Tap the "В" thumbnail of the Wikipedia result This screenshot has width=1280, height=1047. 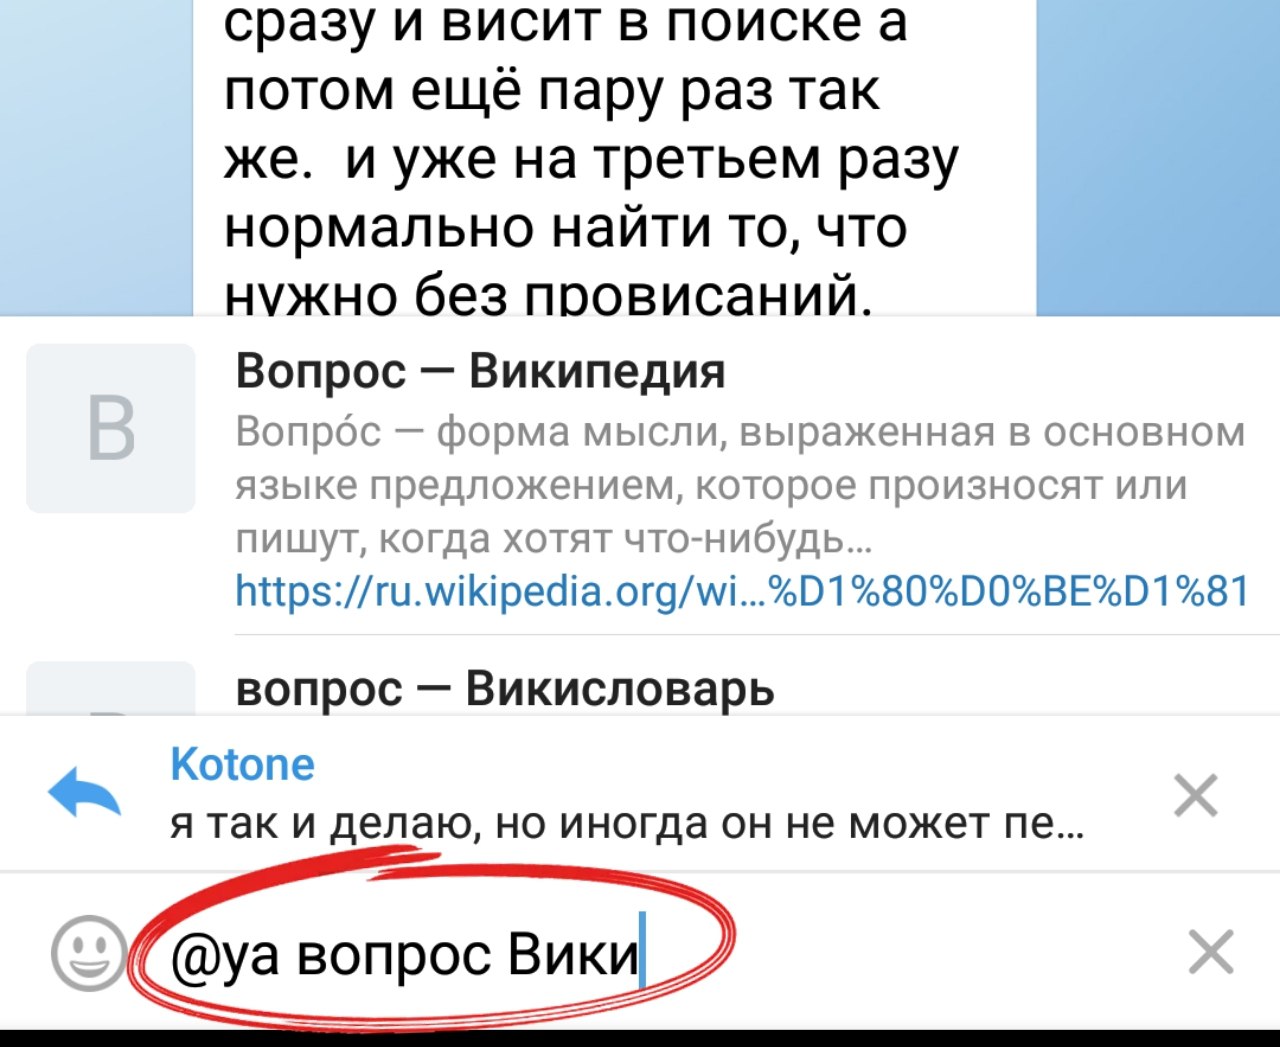[111, 428]
